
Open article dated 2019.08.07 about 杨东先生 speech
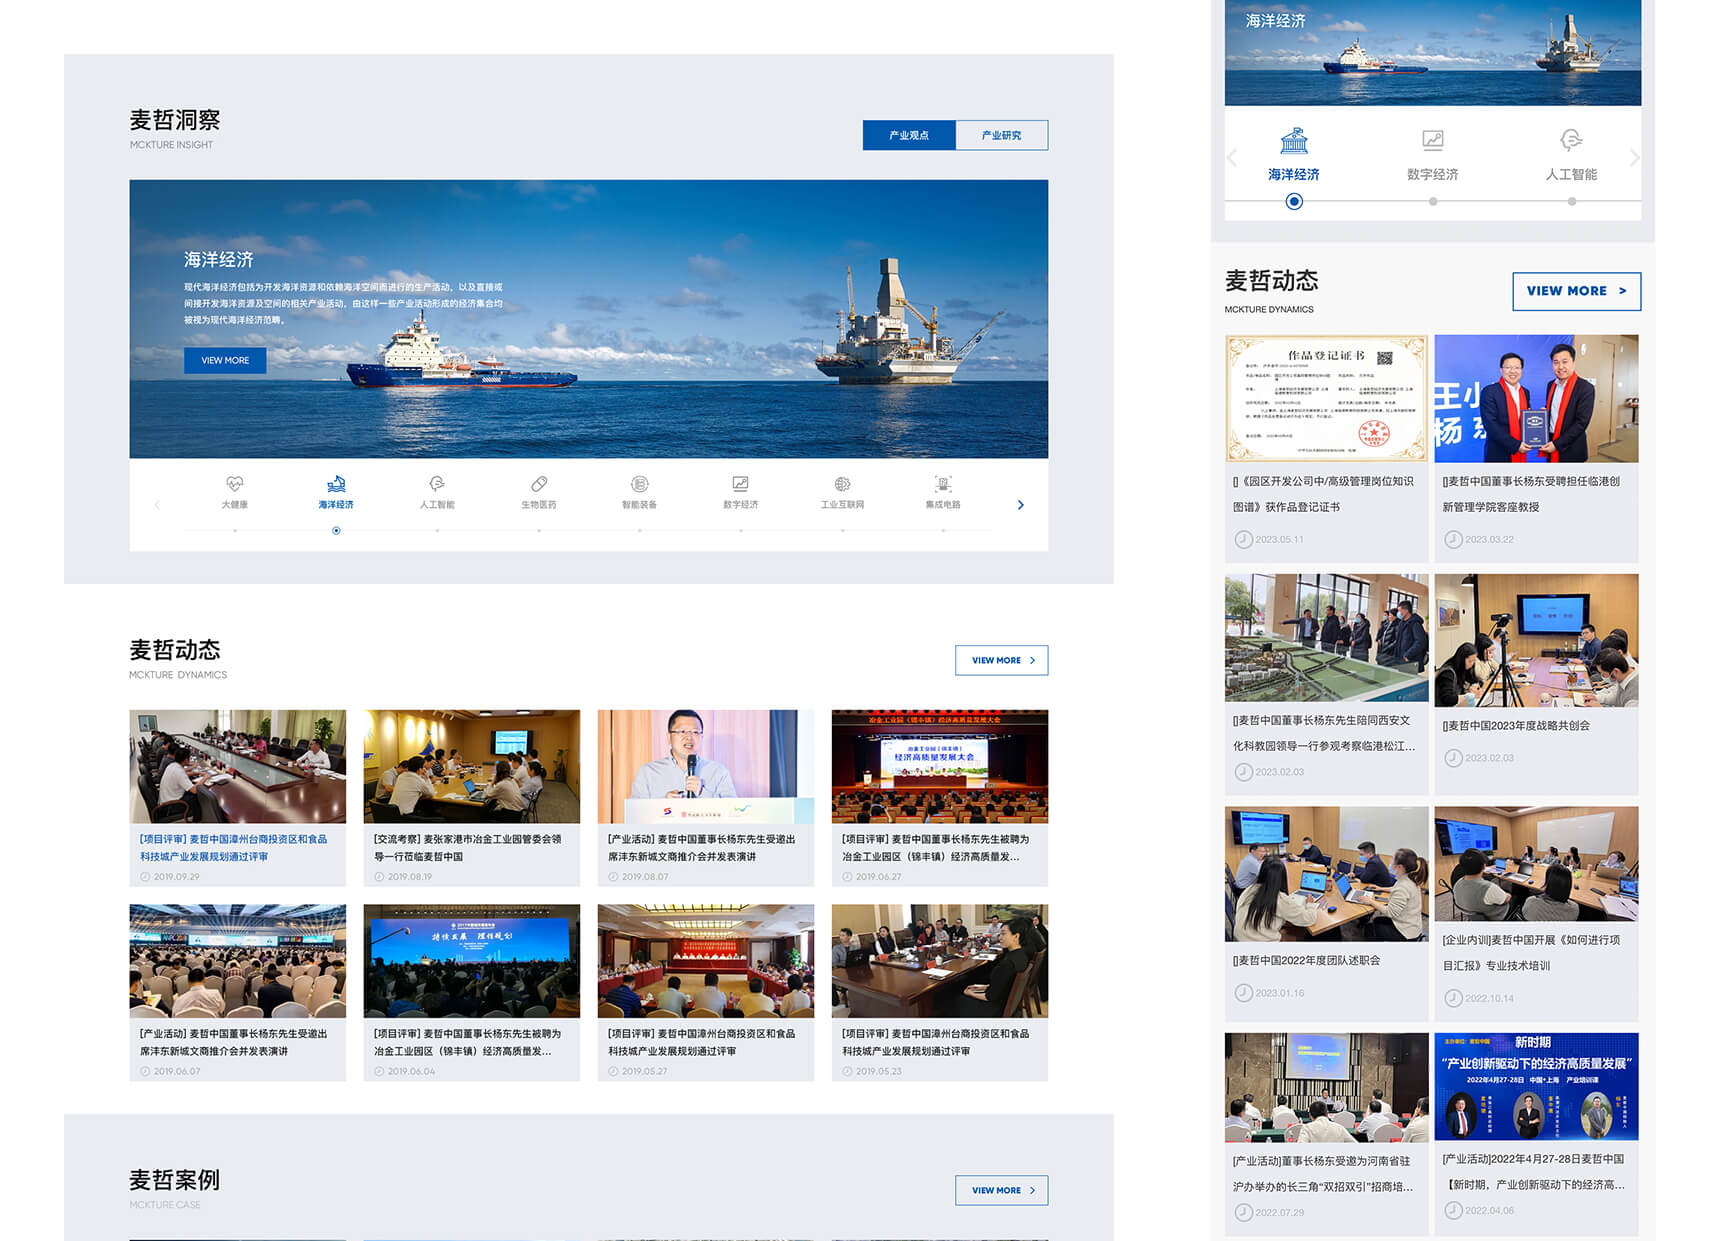pyautogui.click(x=702, y=848)
